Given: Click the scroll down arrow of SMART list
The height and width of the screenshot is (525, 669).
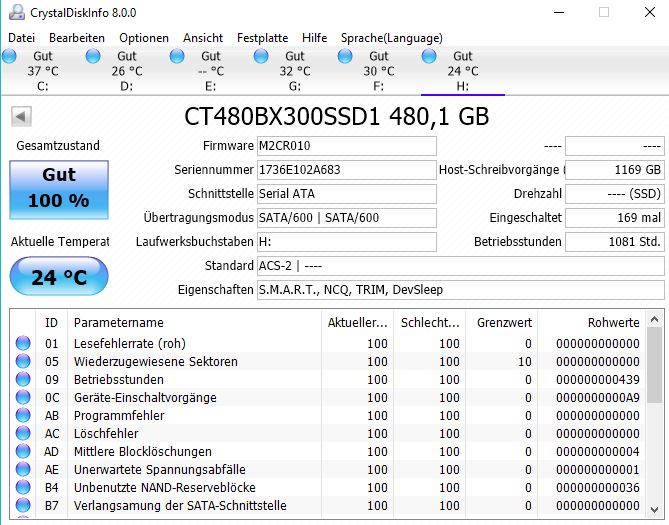Looking at the screenshot, I should [x=654, y=509].
